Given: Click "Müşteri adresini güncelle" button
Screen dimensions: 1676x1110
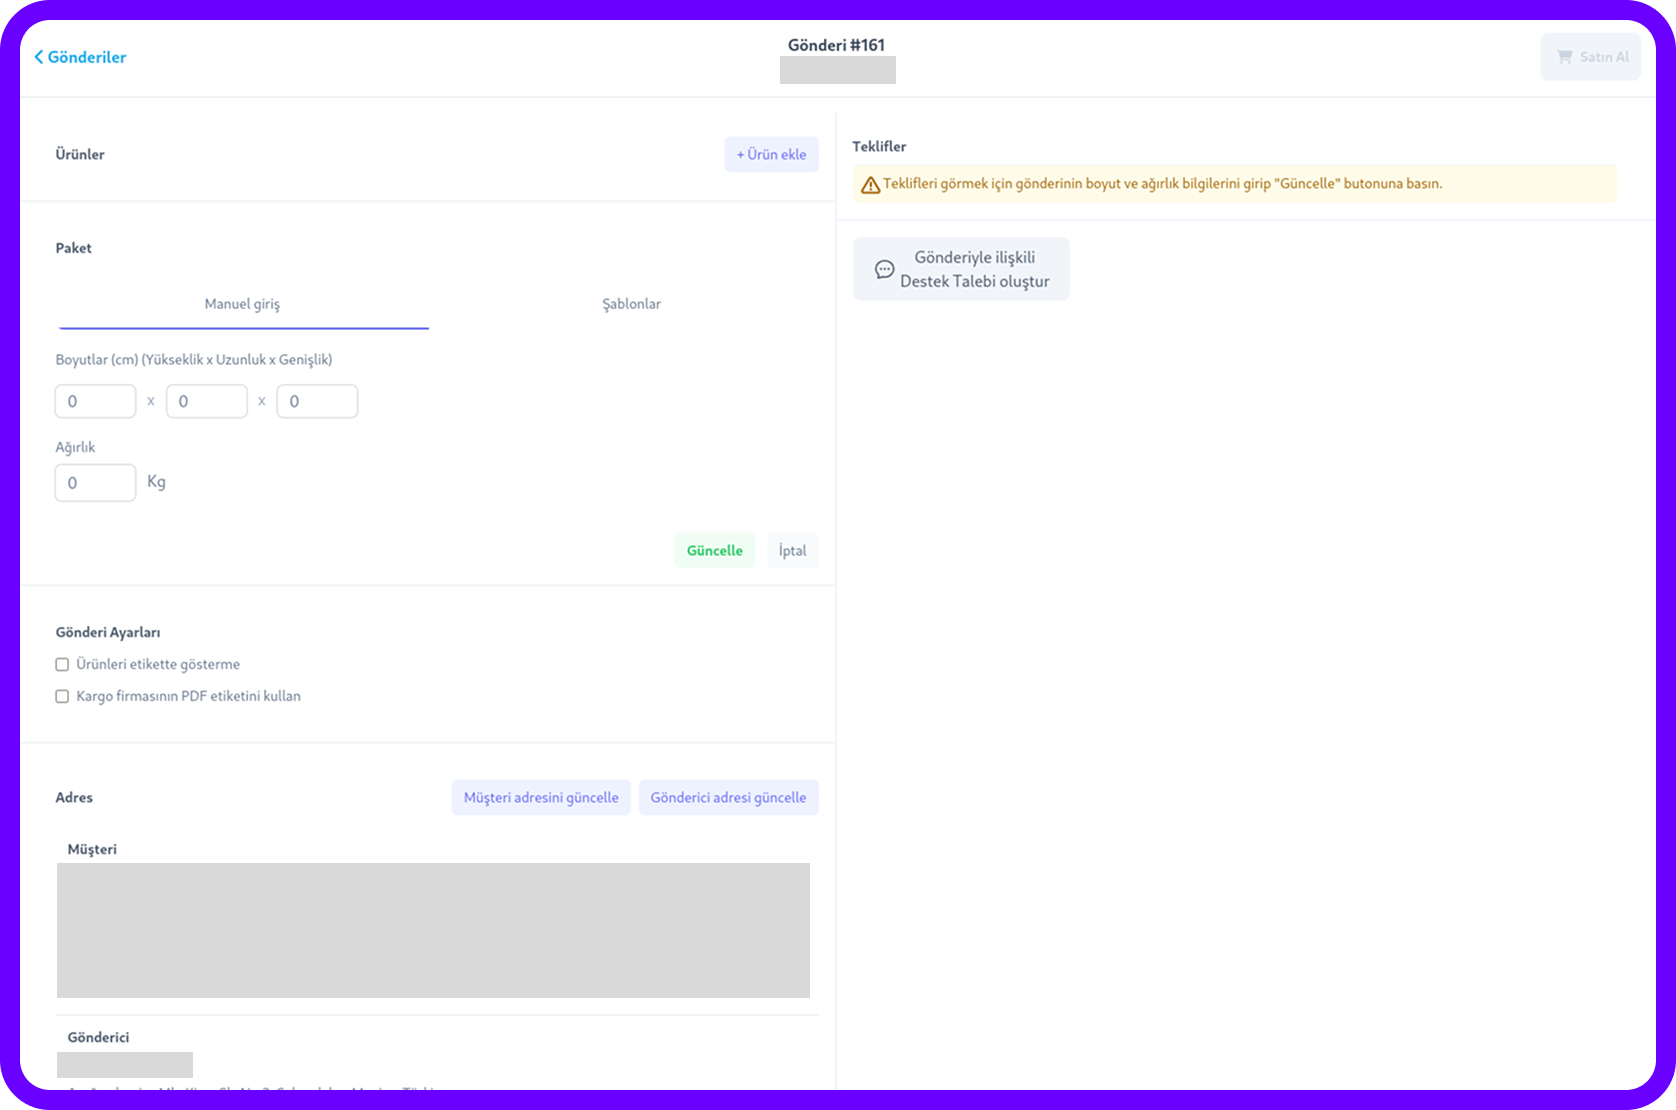Looking at the screenshot, I should [x=541, y=798].
